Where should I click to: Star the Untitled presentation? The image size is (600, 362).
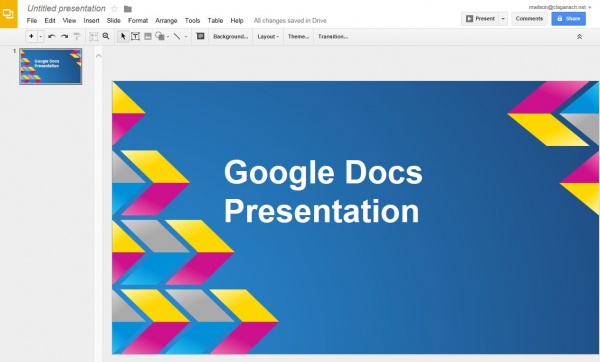click(114, 8)
